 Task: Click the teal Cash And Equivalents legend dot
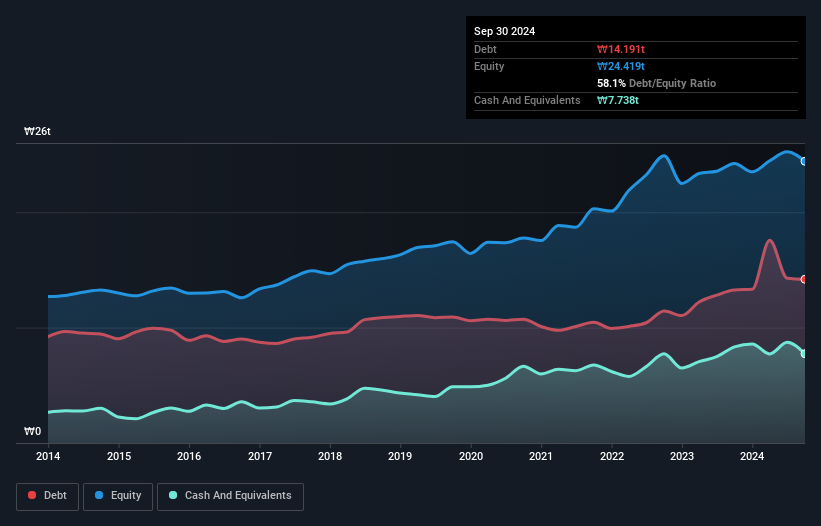coord(173,495)
